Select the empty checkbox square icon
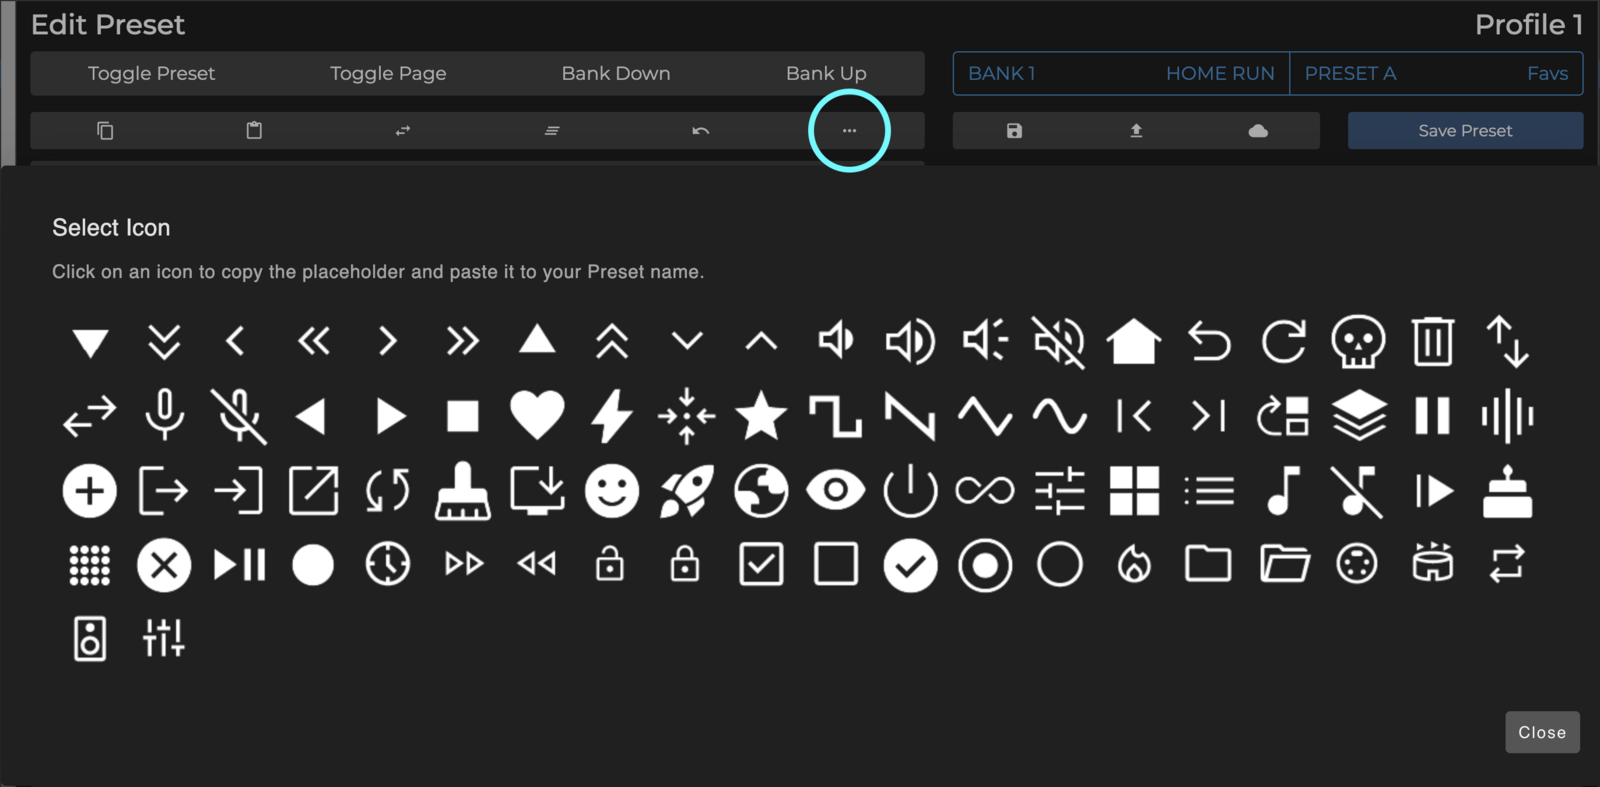This screenshot has width=1600, height=787. coord(835,565)
